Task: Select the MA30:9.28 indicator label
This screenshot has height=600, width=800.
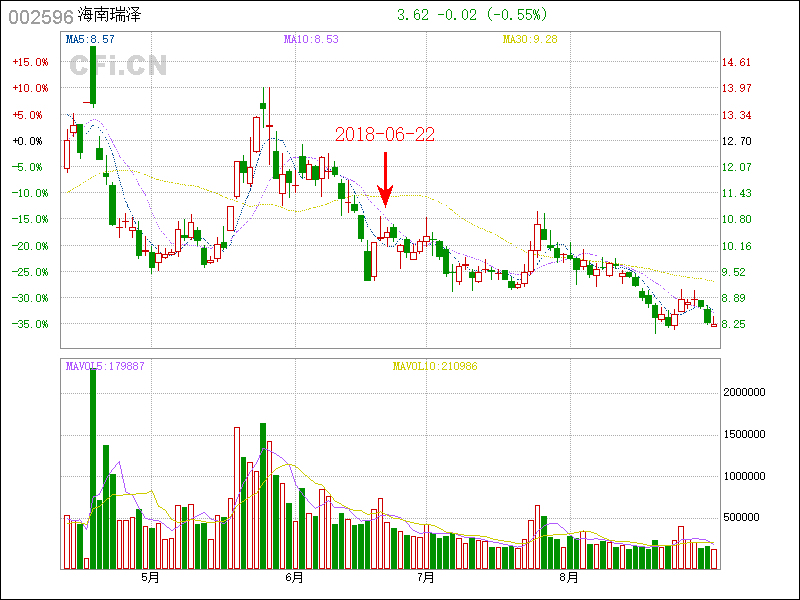Action: (x=530, y=39)
